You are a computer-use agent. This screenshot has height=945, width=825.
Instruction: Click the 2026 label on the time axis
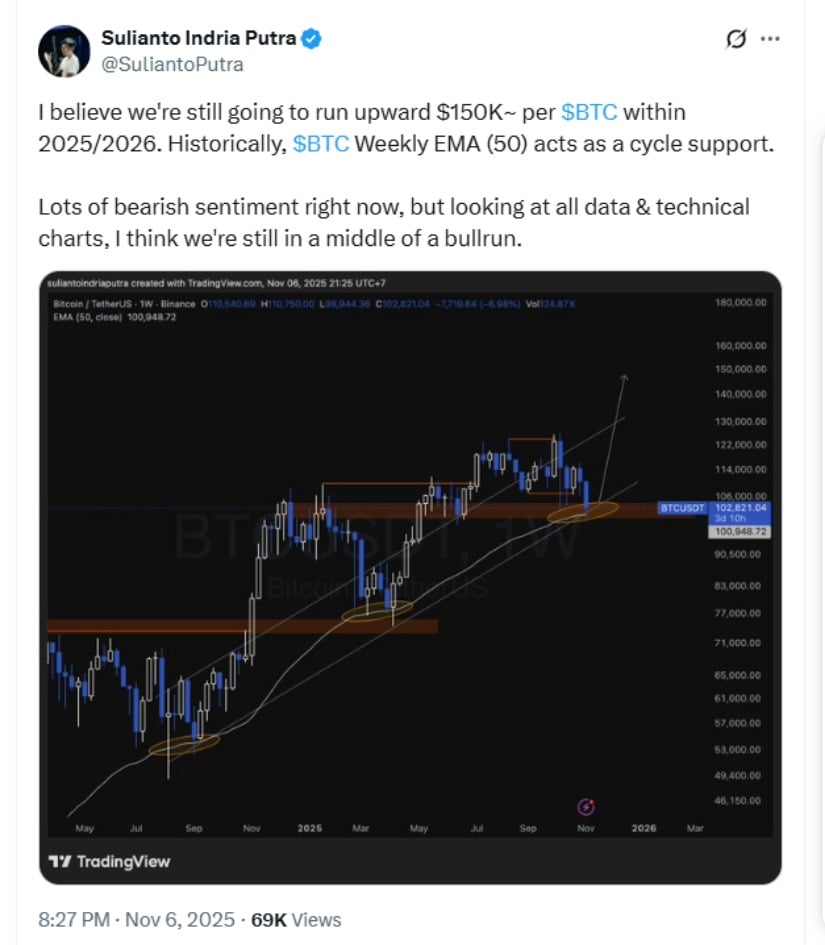644,829
